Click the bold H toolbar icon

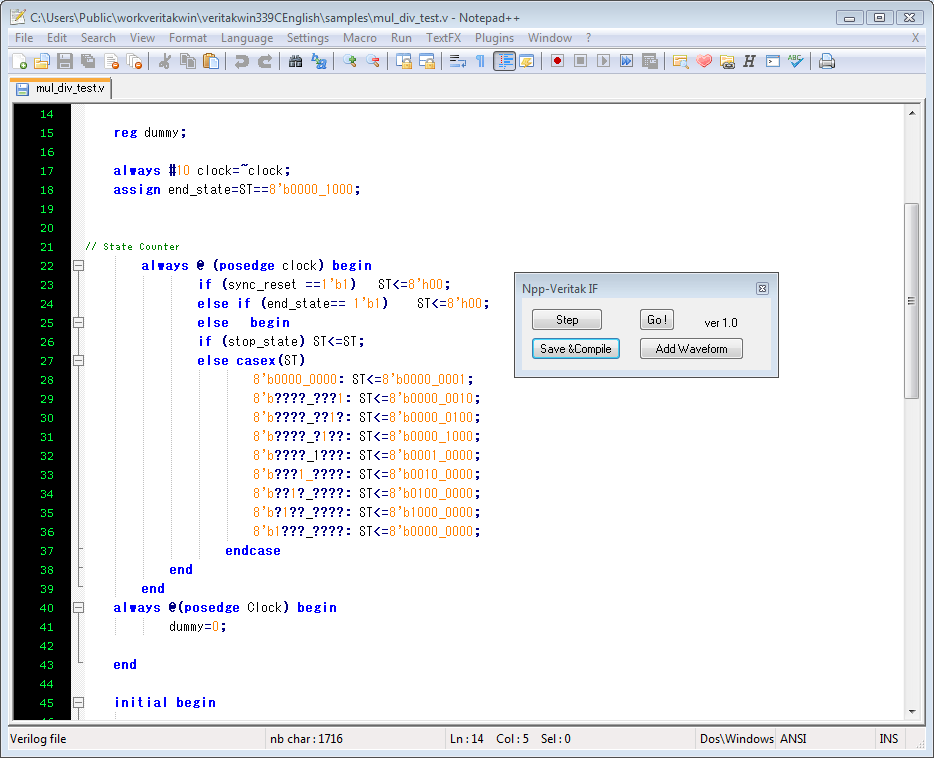[x=749, y=61]
